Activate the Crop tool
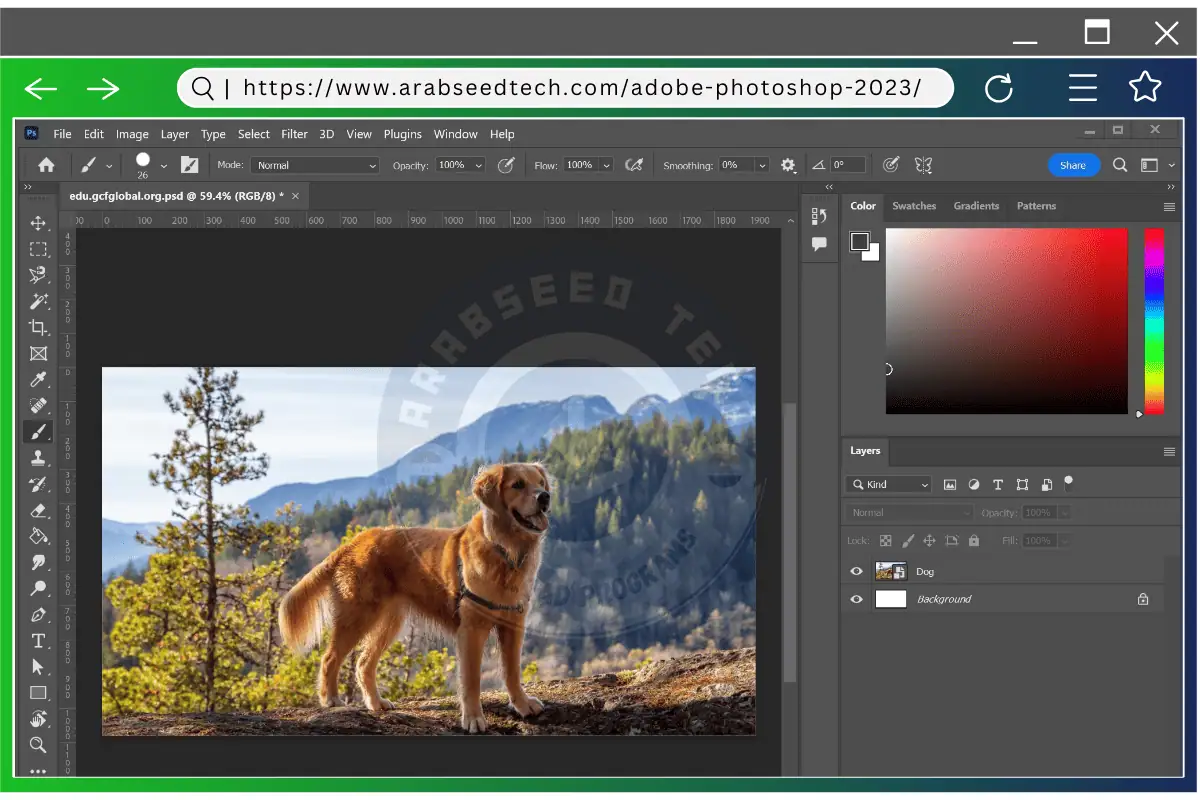 [38, 327]
